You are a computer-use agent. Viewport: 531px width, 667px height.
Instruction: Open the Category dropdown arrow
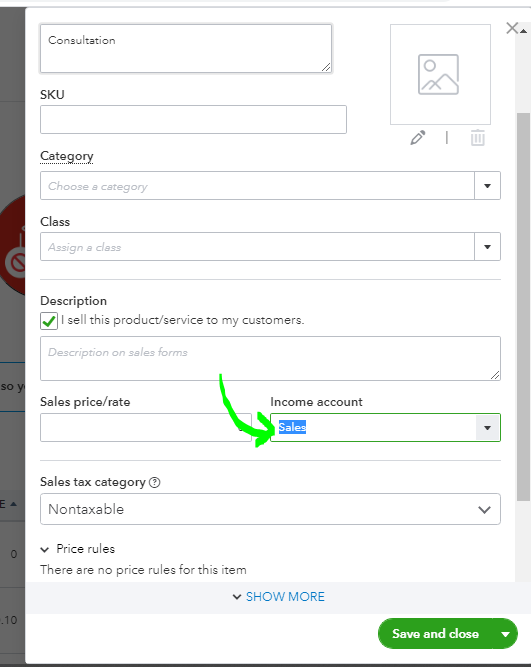(x=487, y=186)
